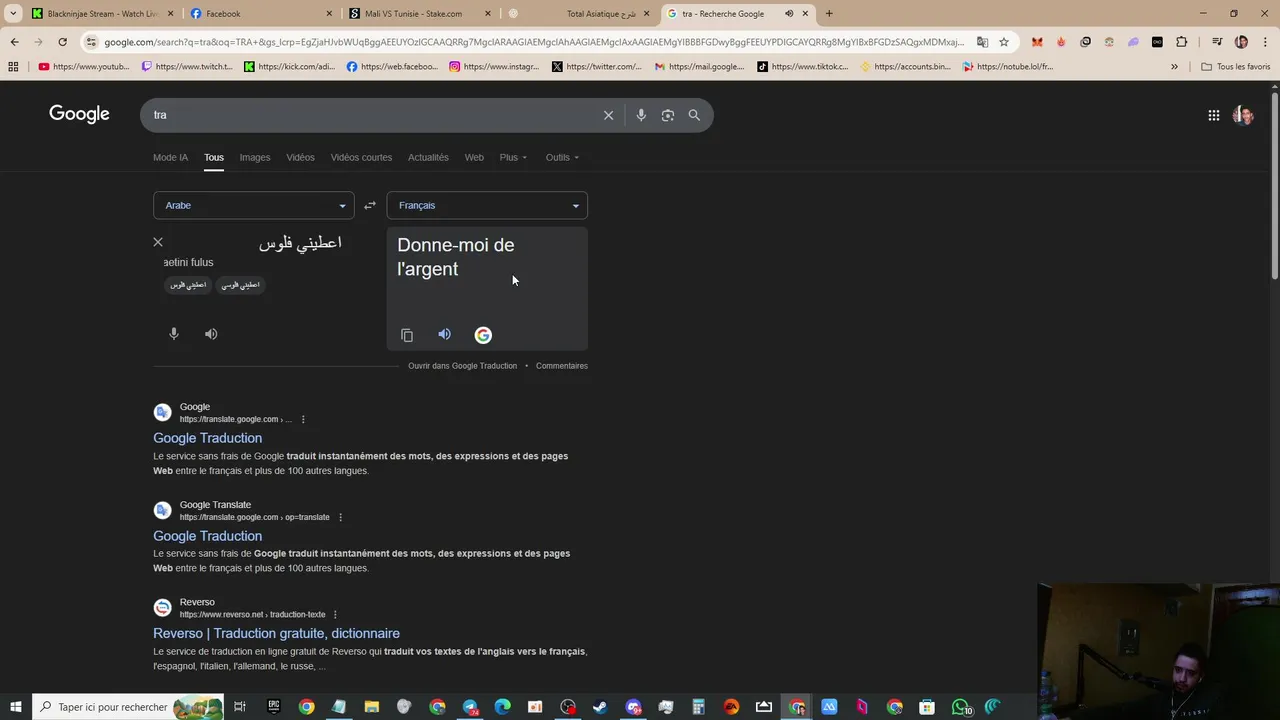Image resolution: width=1280 pixels, height=720 pixels.
Task: Expand the Outils tools menu
Action: 562,157
